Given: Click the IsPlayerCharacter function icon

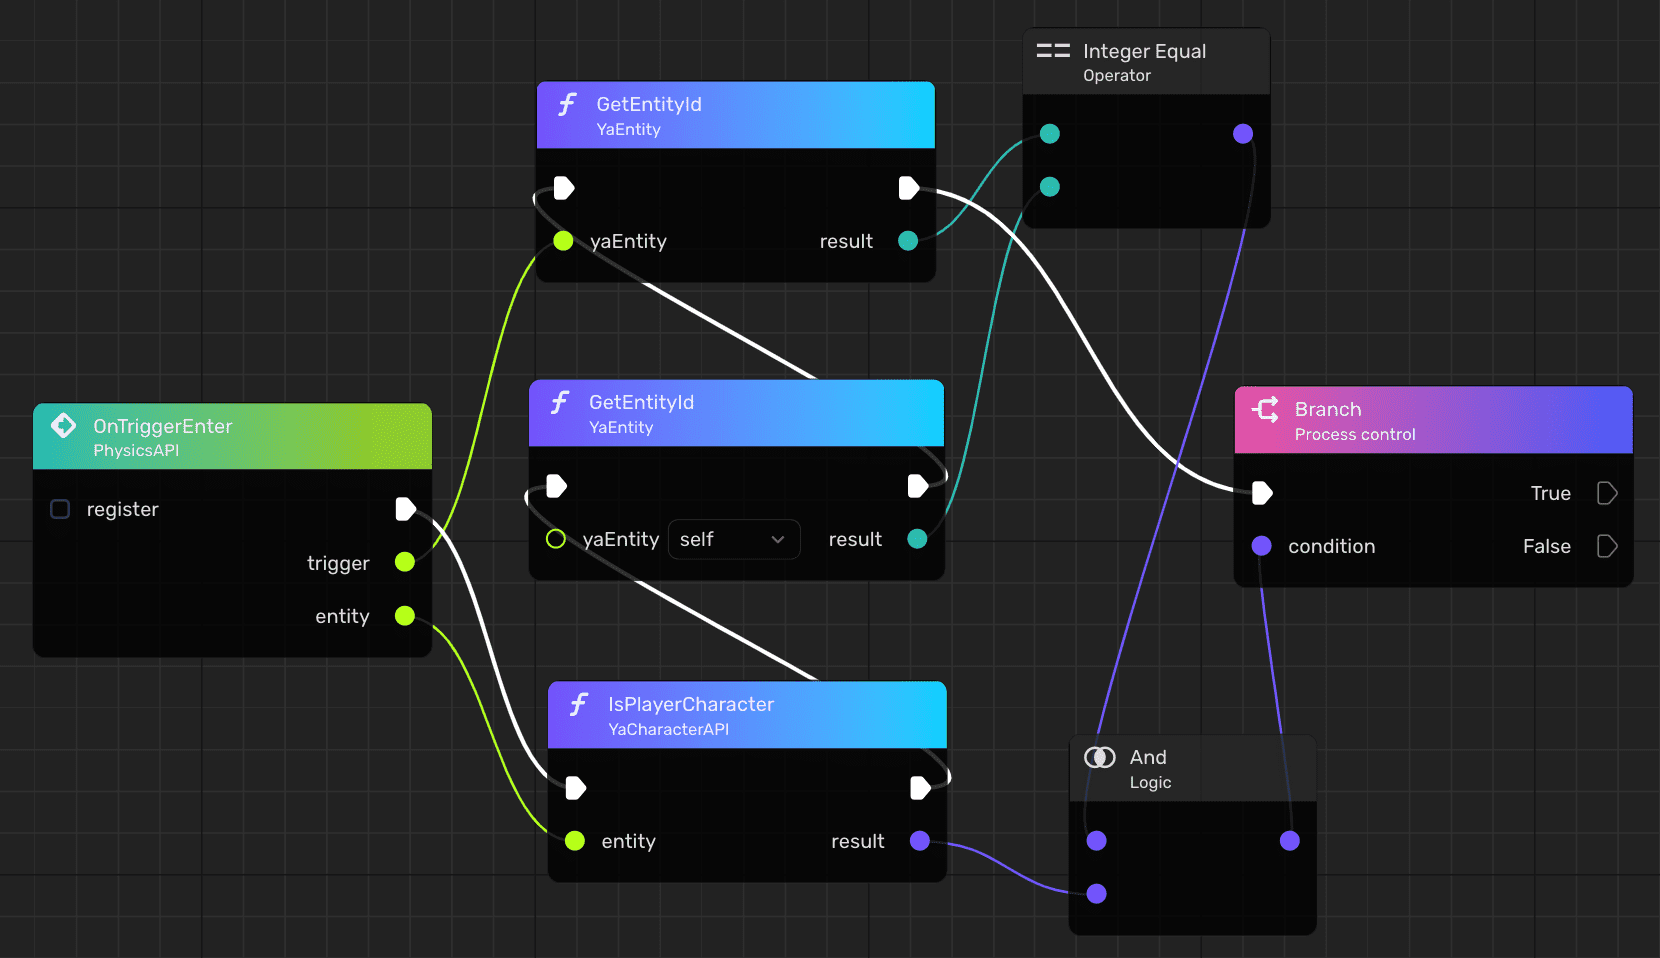Looking at the screenshot, I should point(579,705).
